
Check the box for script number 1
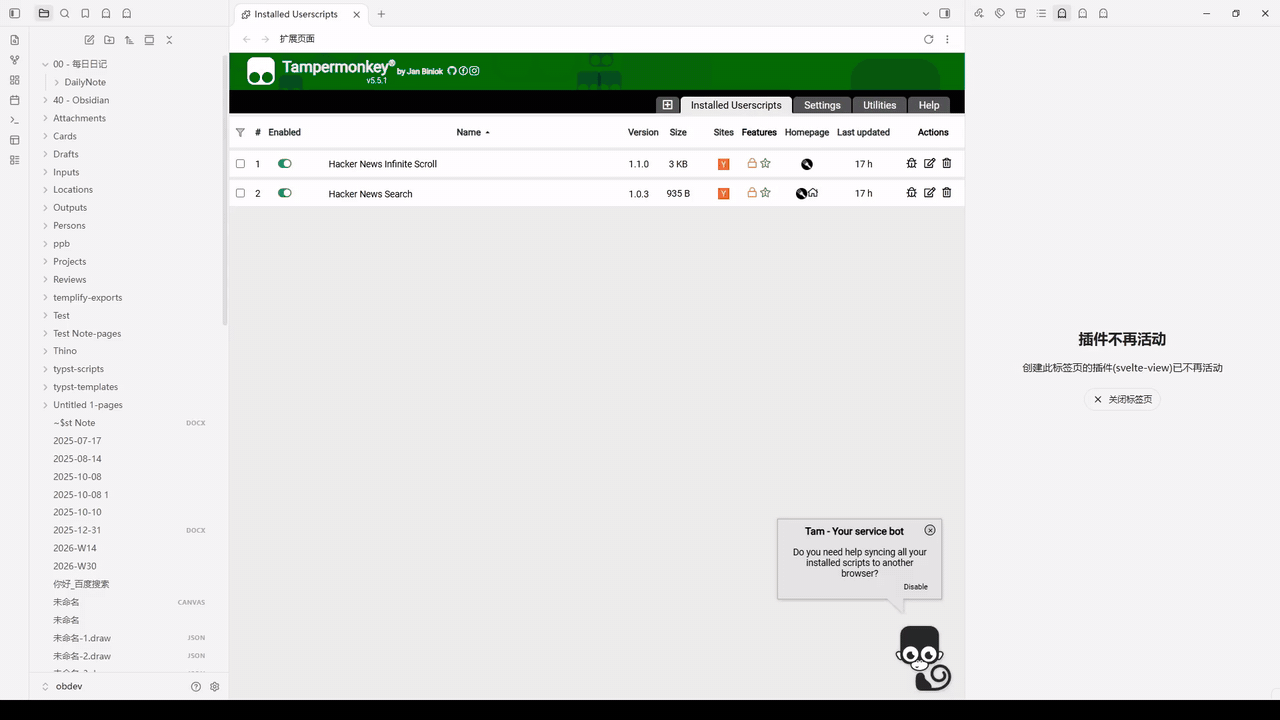[x=240, y=164]
